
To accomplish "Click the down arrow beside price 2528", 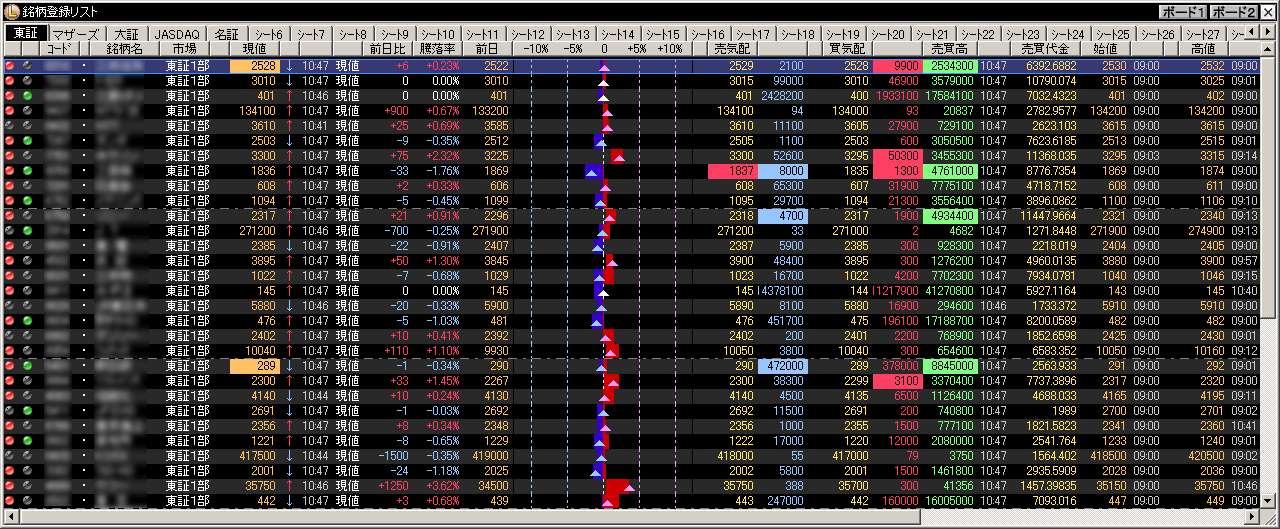I will click(289, 66).
